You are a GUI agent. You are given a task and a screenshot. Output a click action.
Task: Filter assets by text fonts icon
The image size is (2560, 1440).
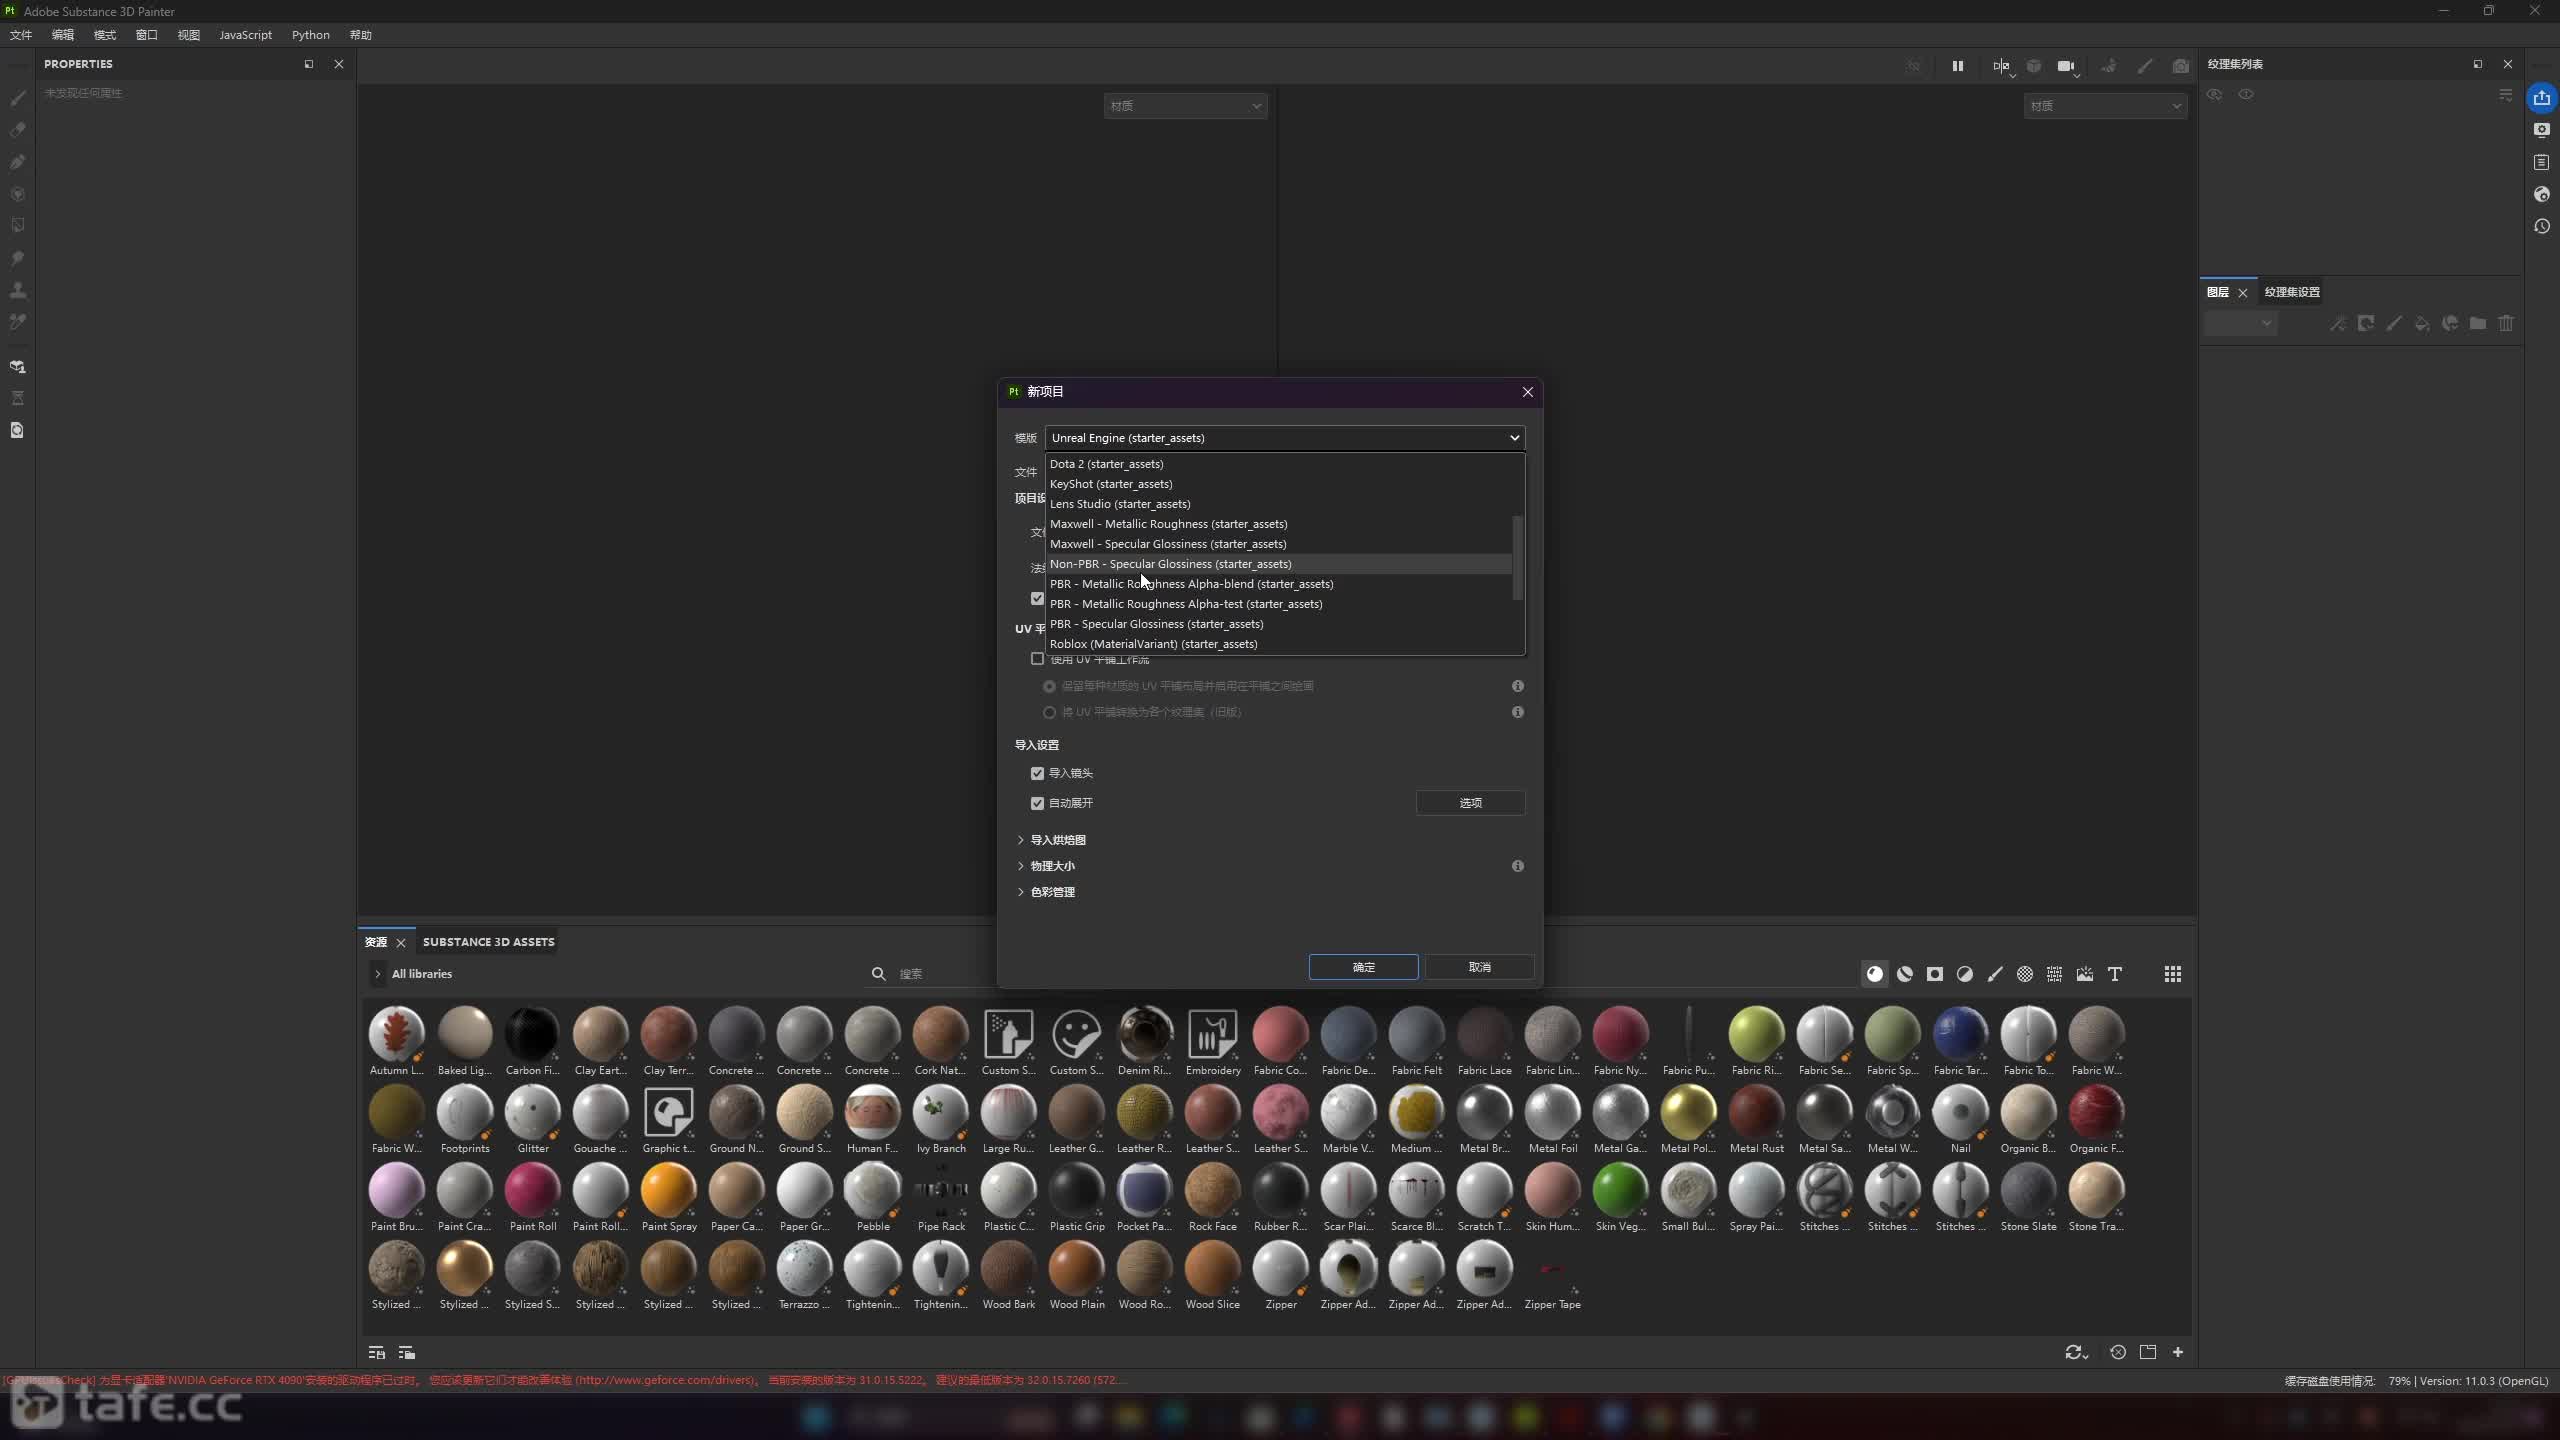pyautogui.click(x=2115, y=974)
